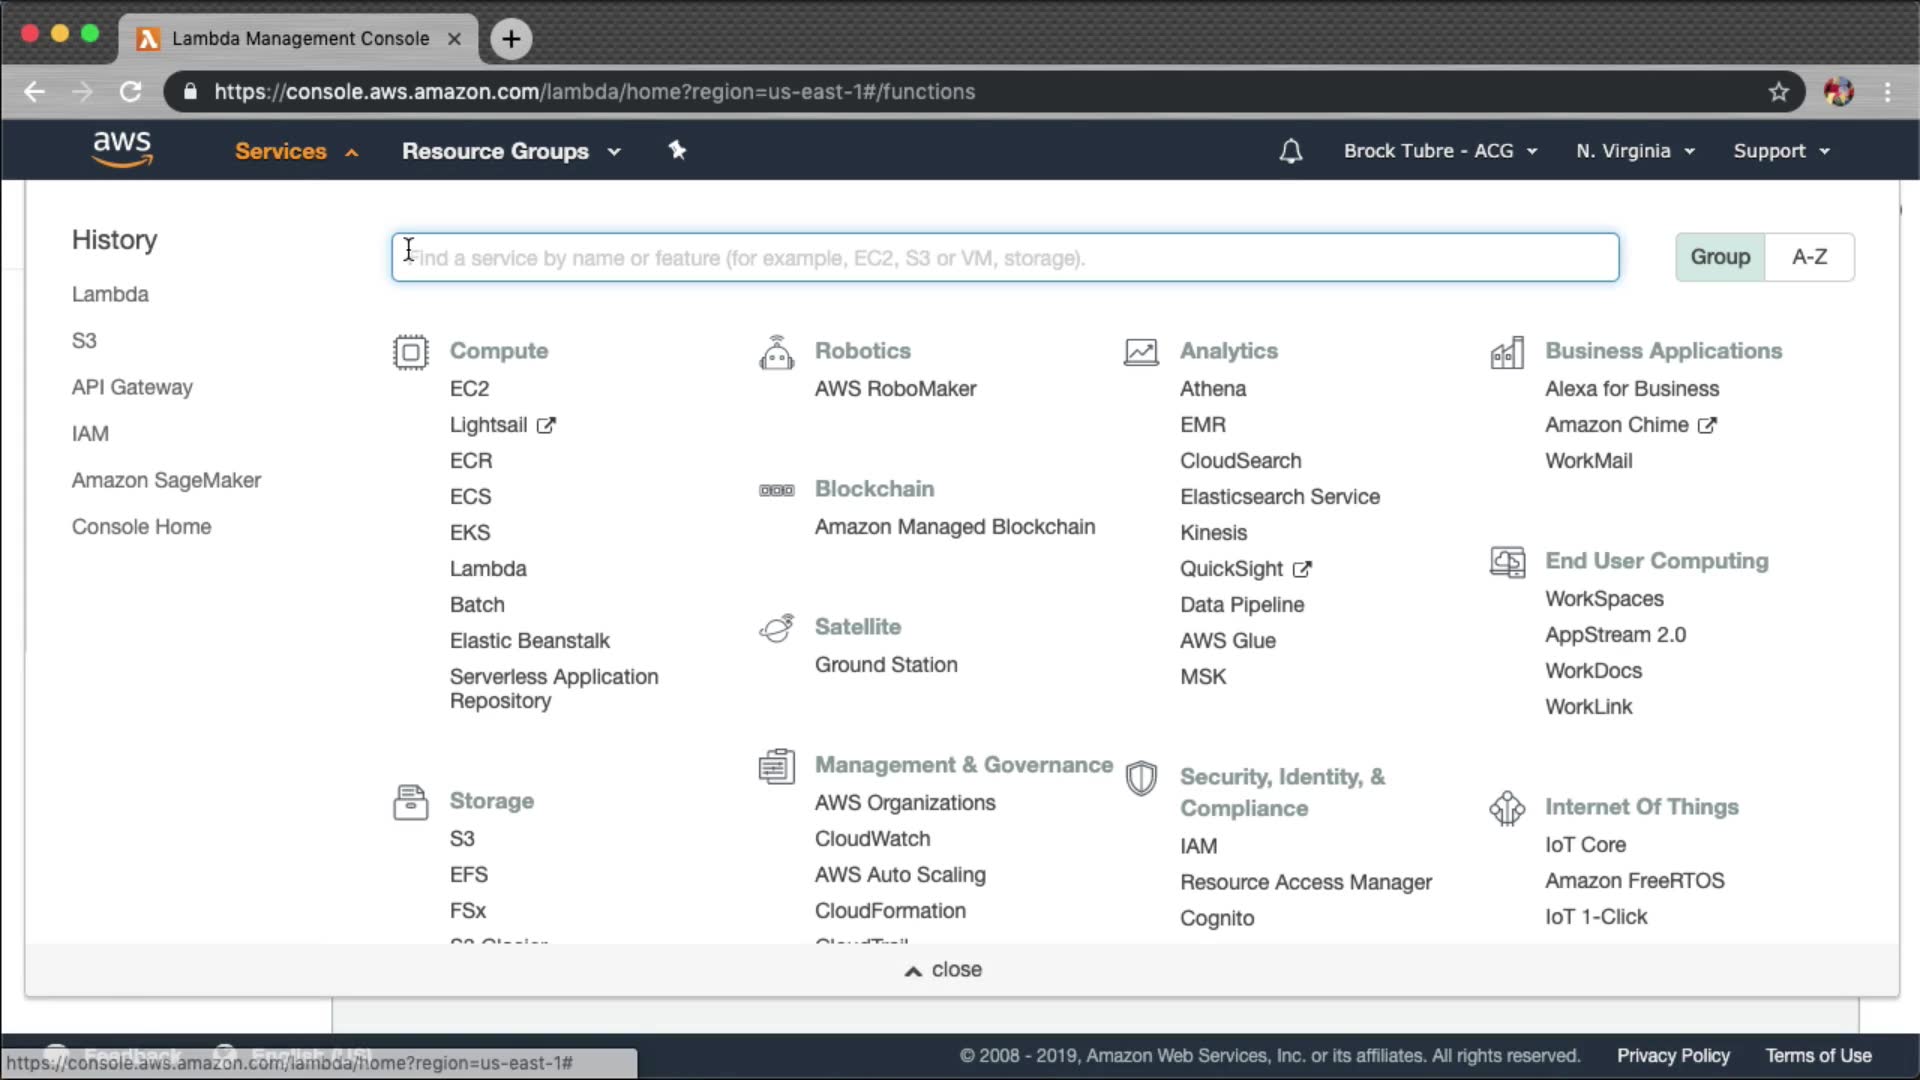Open the Elastic Beanstalk service link
This screenshot has height=1080, width=1920.
pos(529,641)
